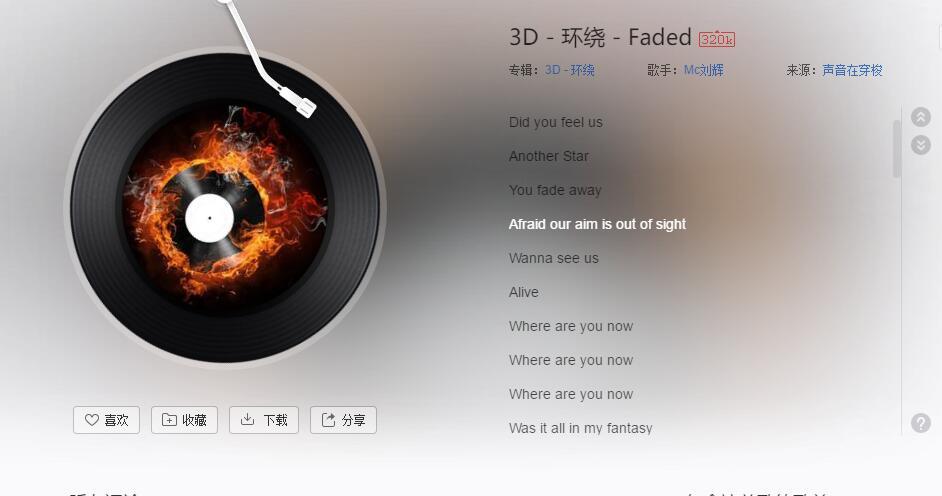942x496 pixels.
Task: Click the lyrics panel scrollbar thumb
Action: [896, 148]
